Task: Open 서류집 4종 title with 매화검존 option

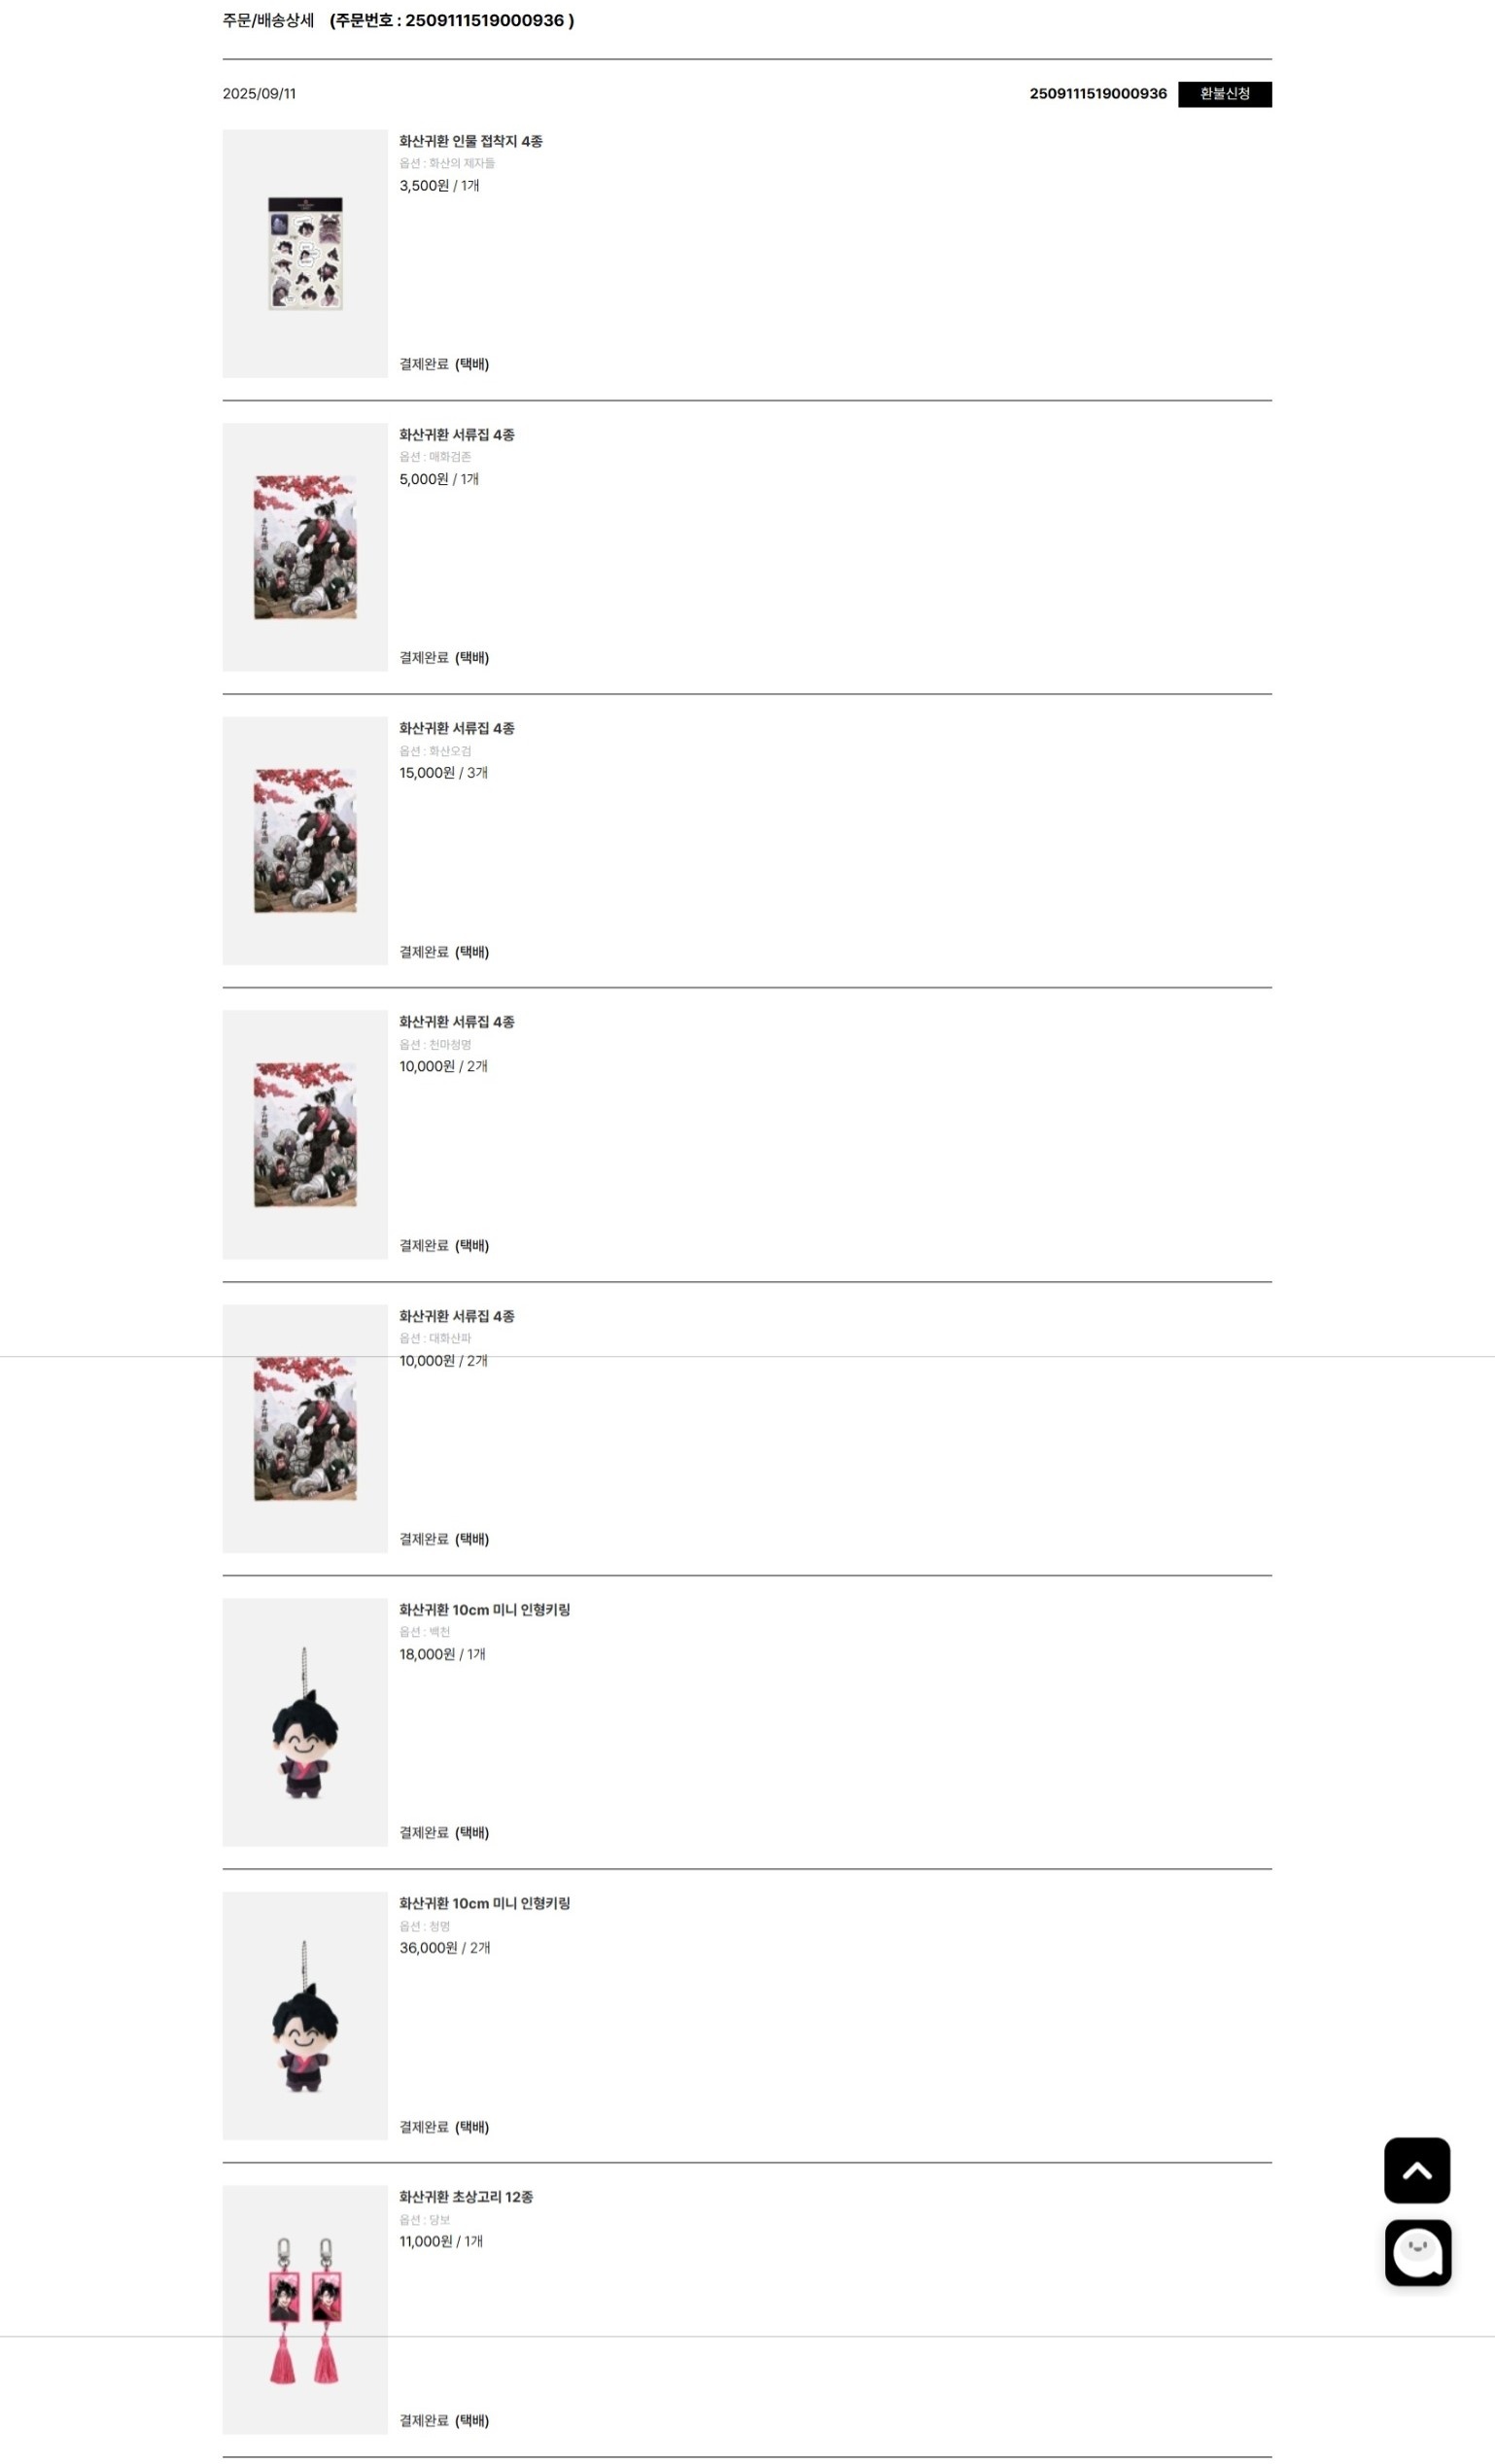Action: [456, 435]
